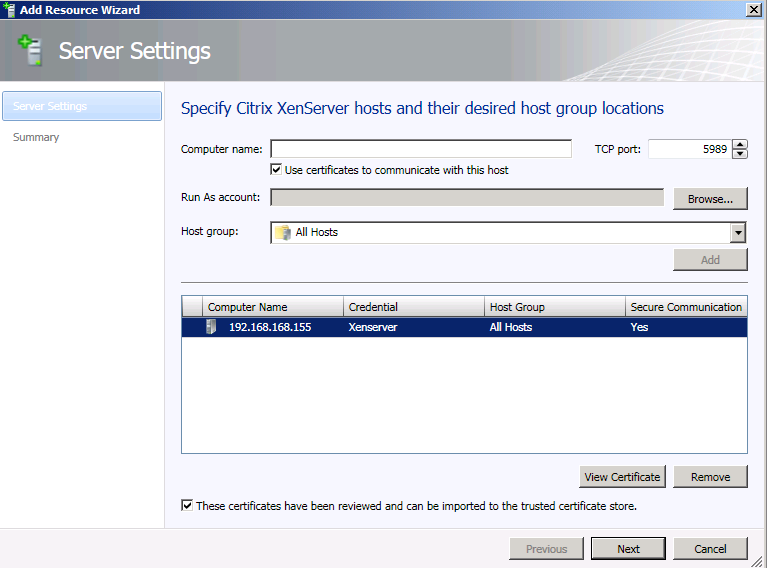Select Server Settings wizard step
The height and width of the screenshot is (568, 767).
coord(82,106)
